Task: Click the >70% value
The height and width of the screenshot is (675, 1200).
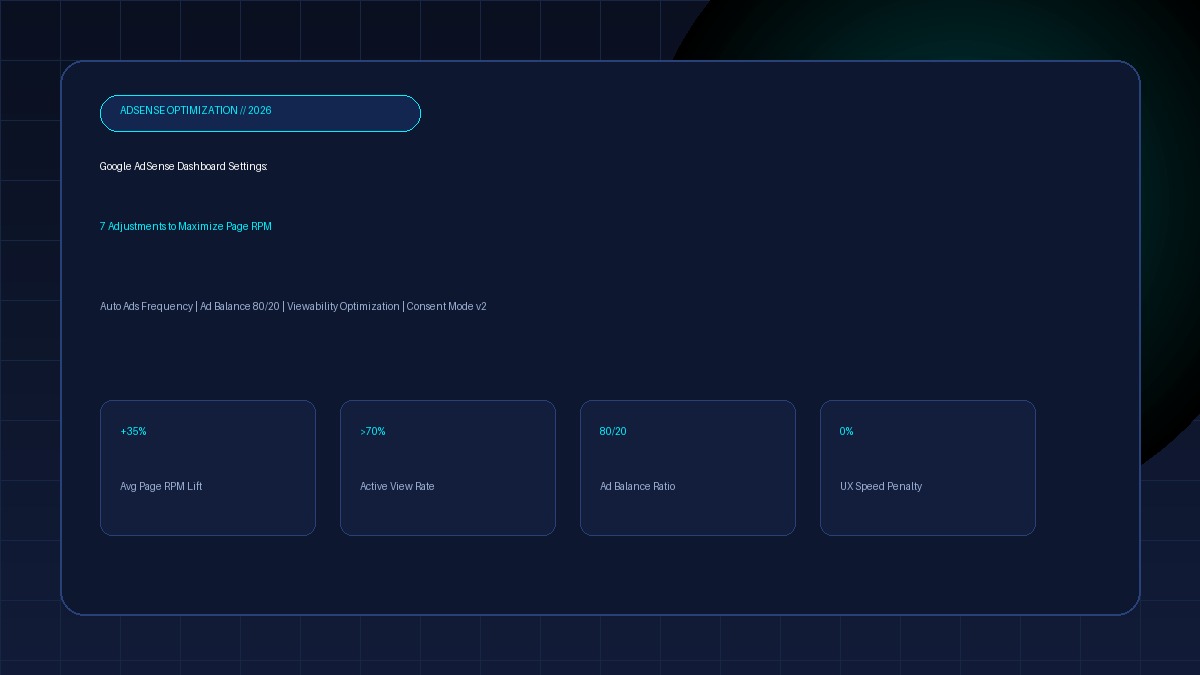Action: pyautogui.click(x=373, y=431)
